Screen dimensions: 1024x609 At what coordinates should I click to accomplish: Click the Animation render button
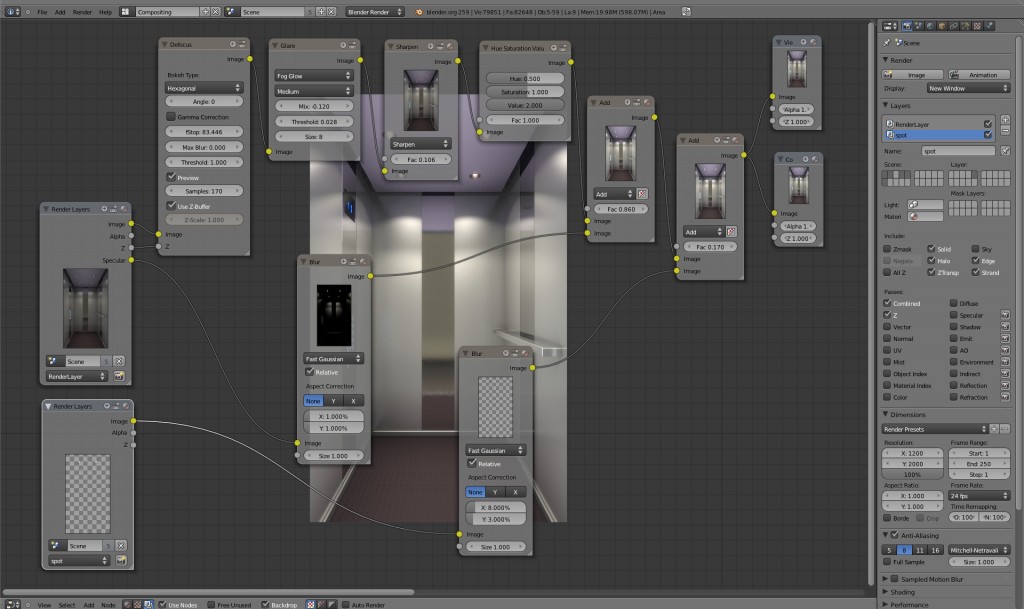(979, 74)
